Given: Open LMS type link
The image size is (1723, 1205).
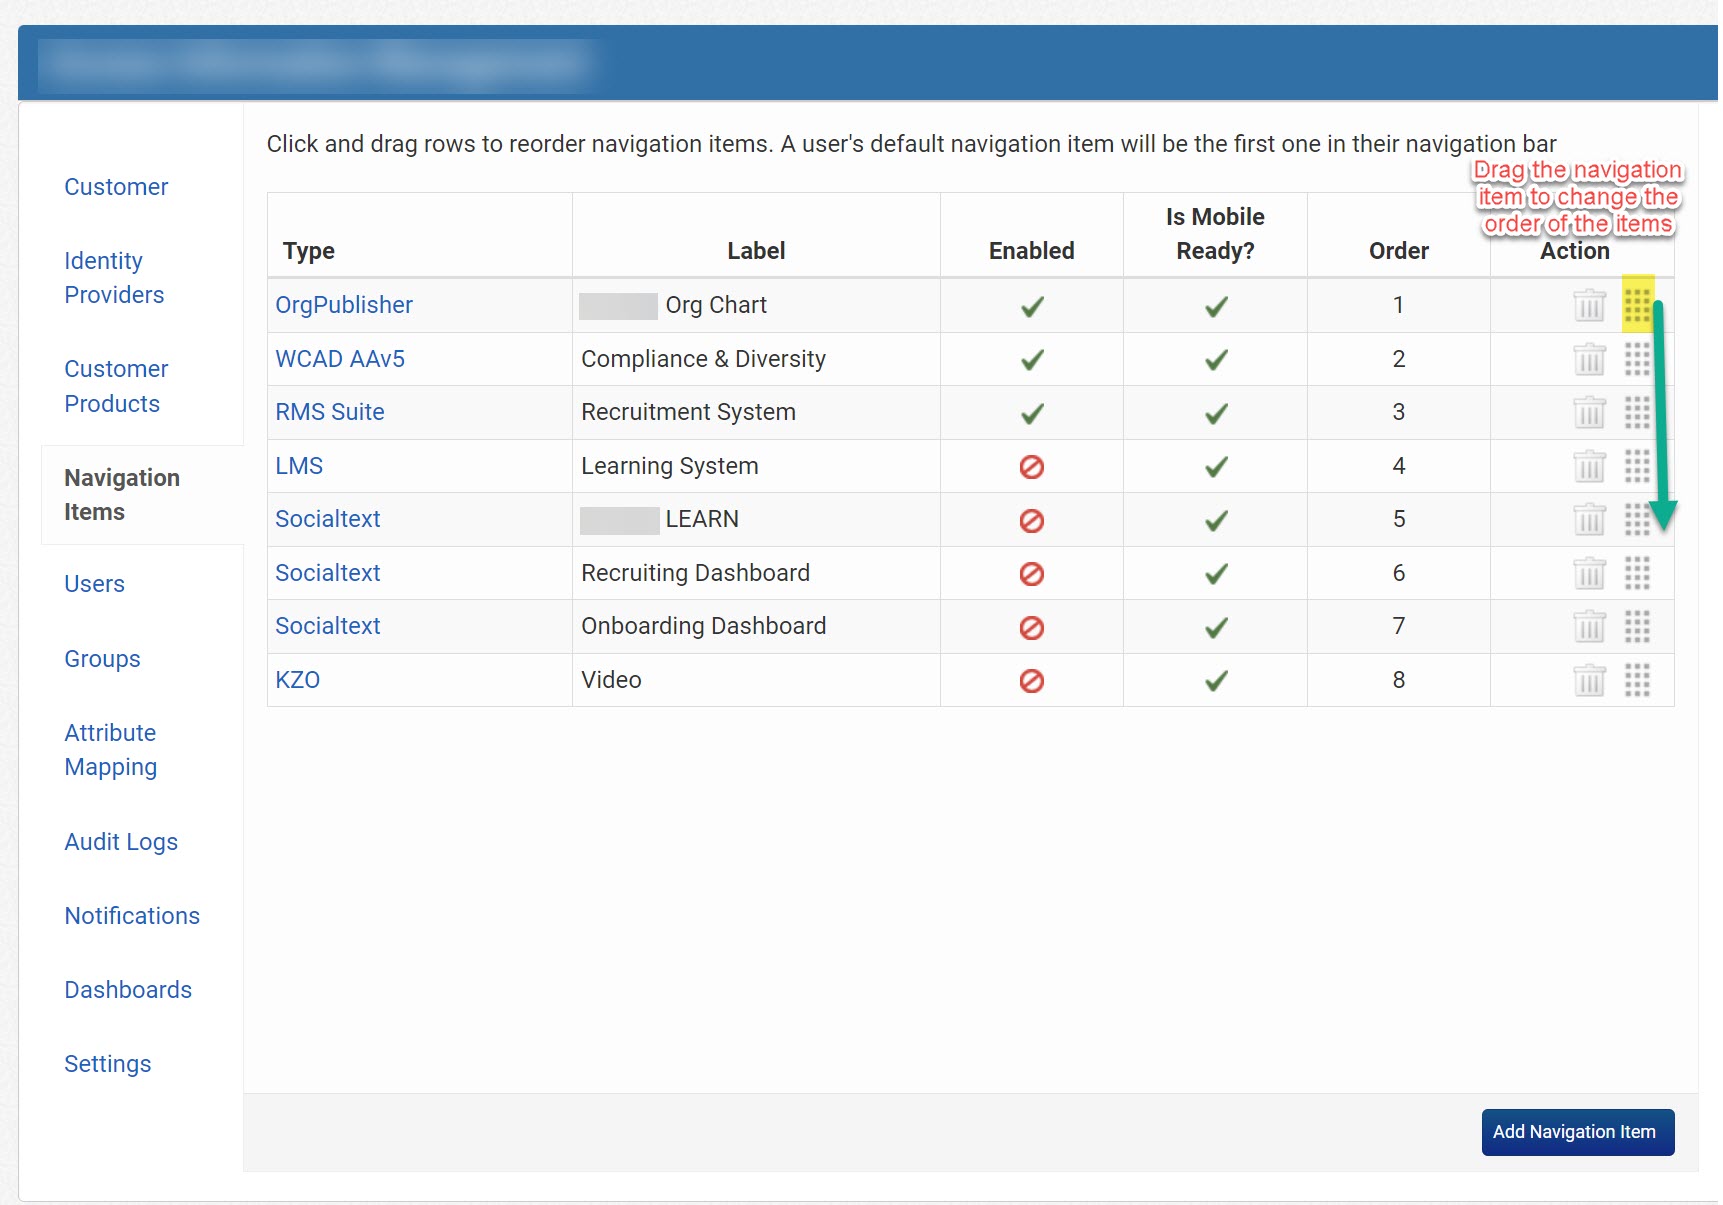Looking at the screenshot, I should pyautogui.click(x=299, y=466).
